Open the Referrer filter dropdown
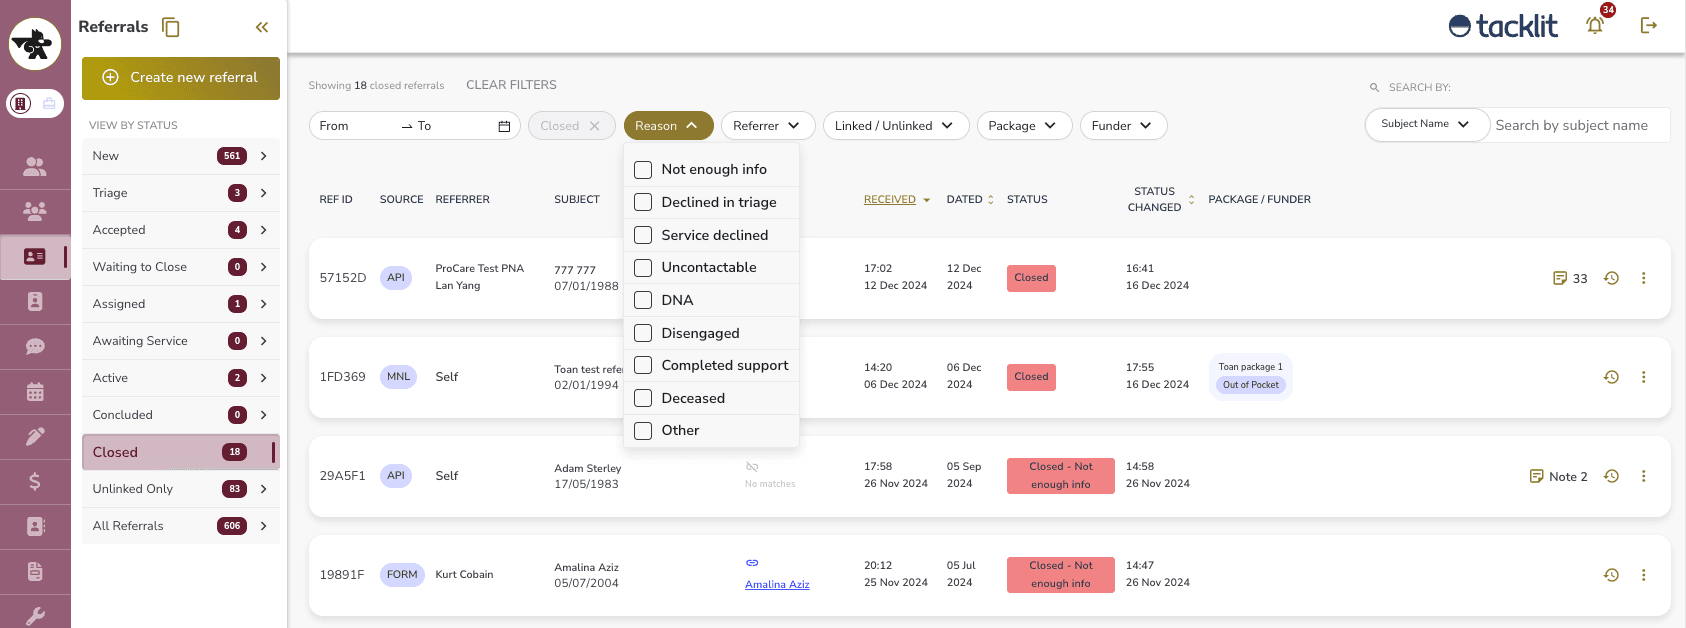Image resolution: width=1686 pixels, height=628 pixels. (x=768, y=126)
